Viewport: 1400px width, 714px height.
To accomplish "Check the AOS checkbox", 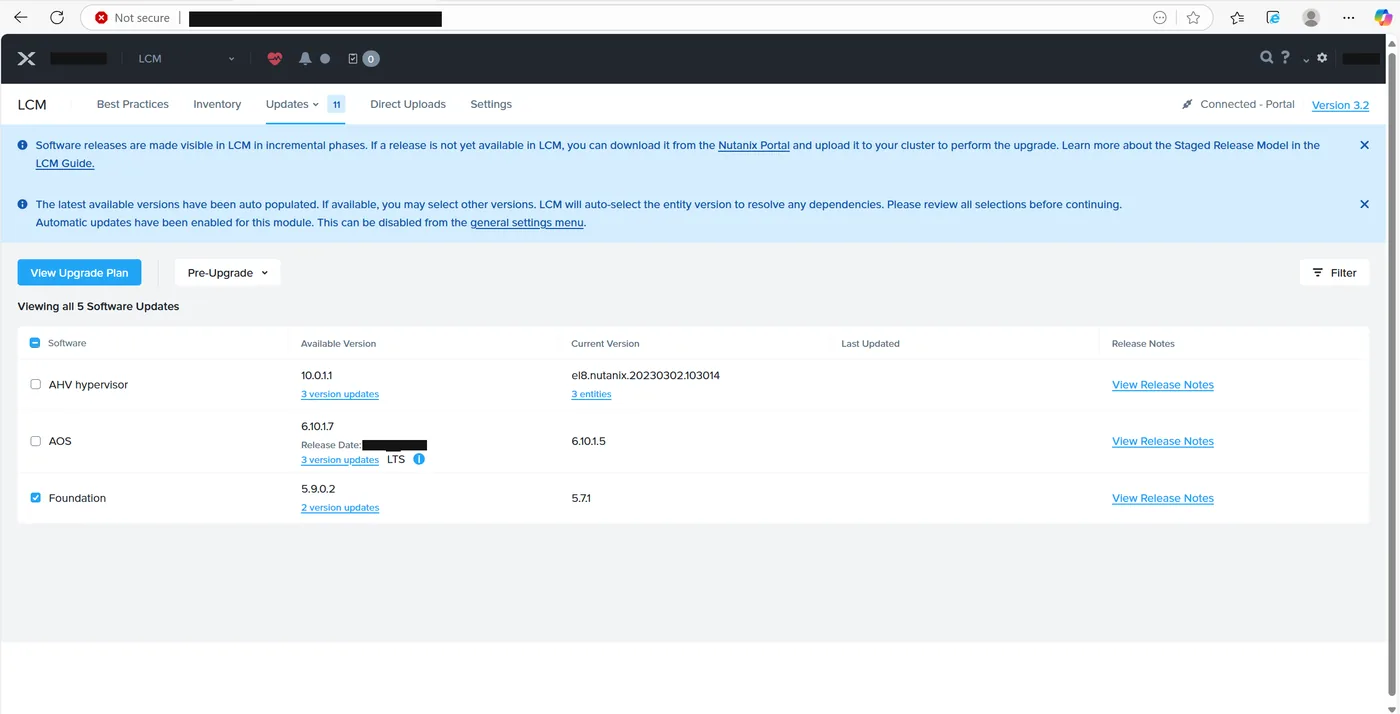I will (x=36, y=441).
